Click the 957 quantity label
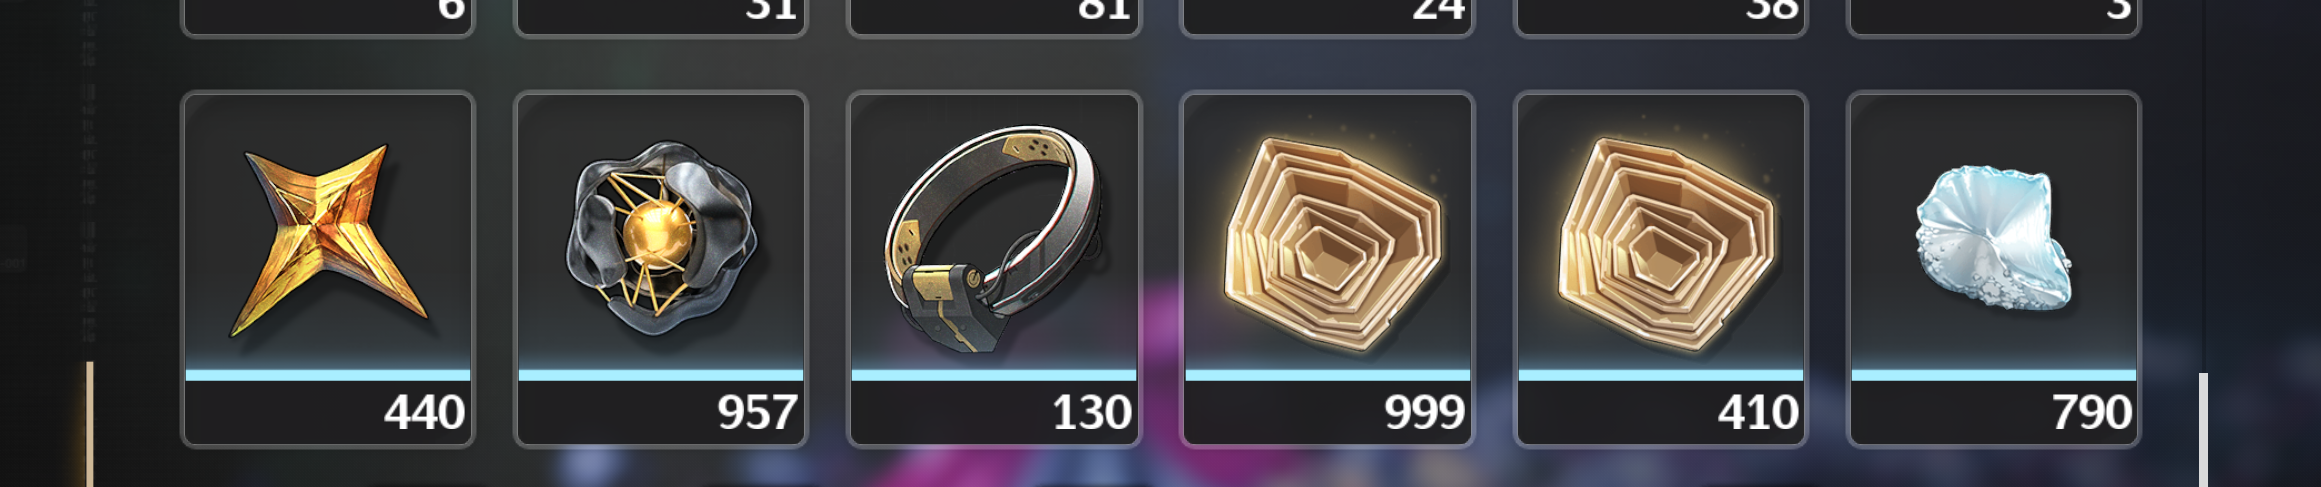Screen dimensions: 2321x487 [x=757, y=412]
